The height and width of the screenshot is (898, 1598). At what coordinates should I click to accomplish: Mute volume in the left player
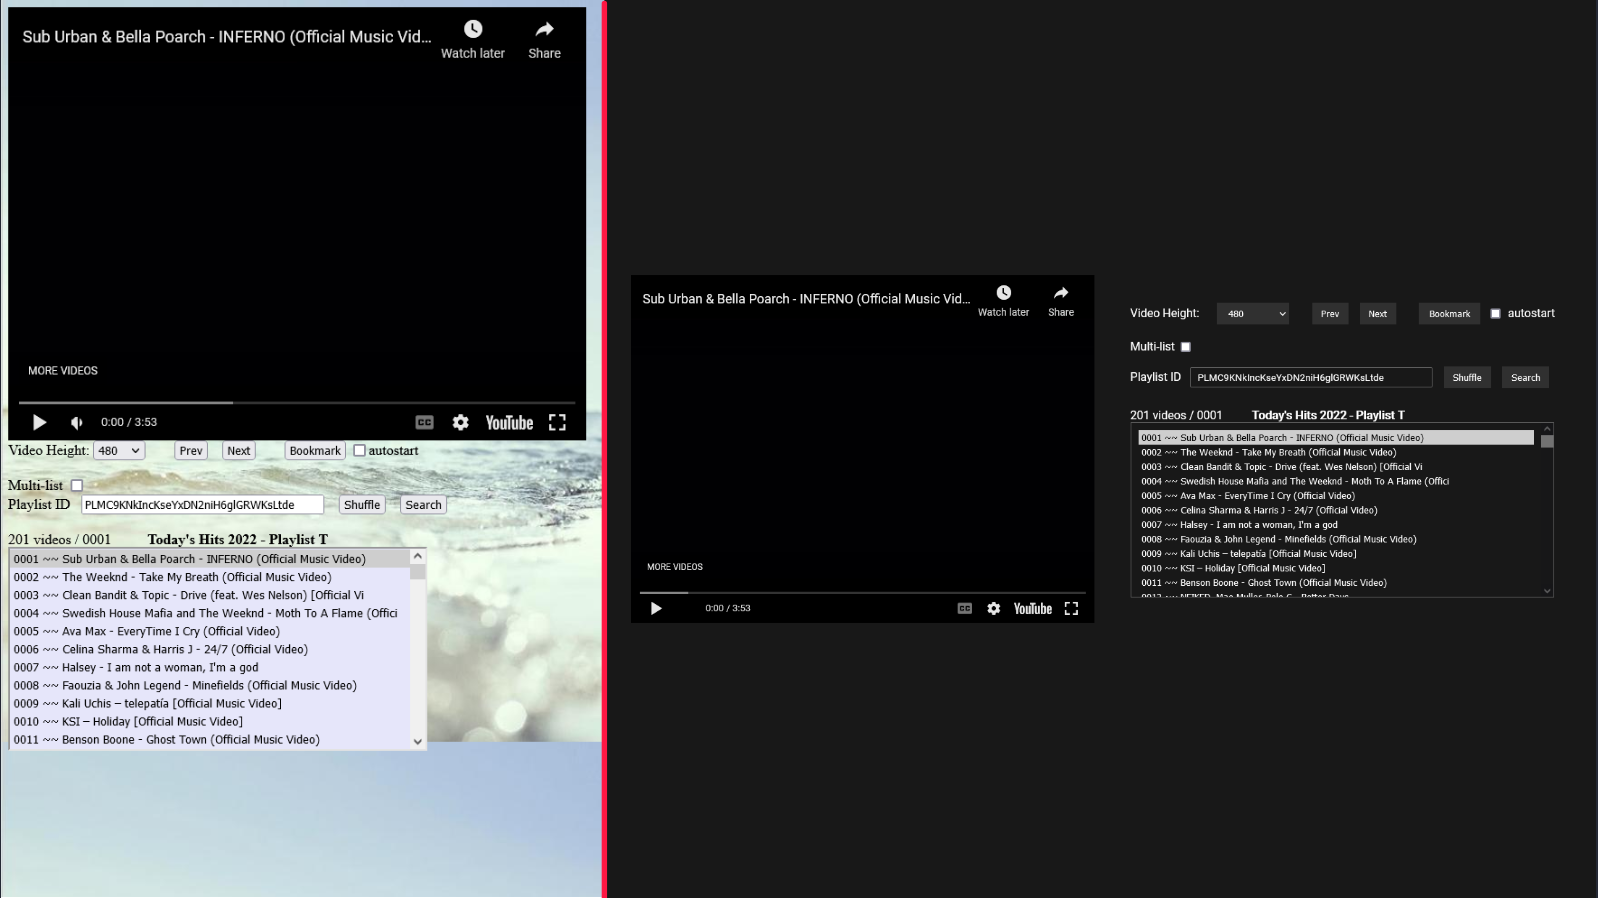point(77,422)
